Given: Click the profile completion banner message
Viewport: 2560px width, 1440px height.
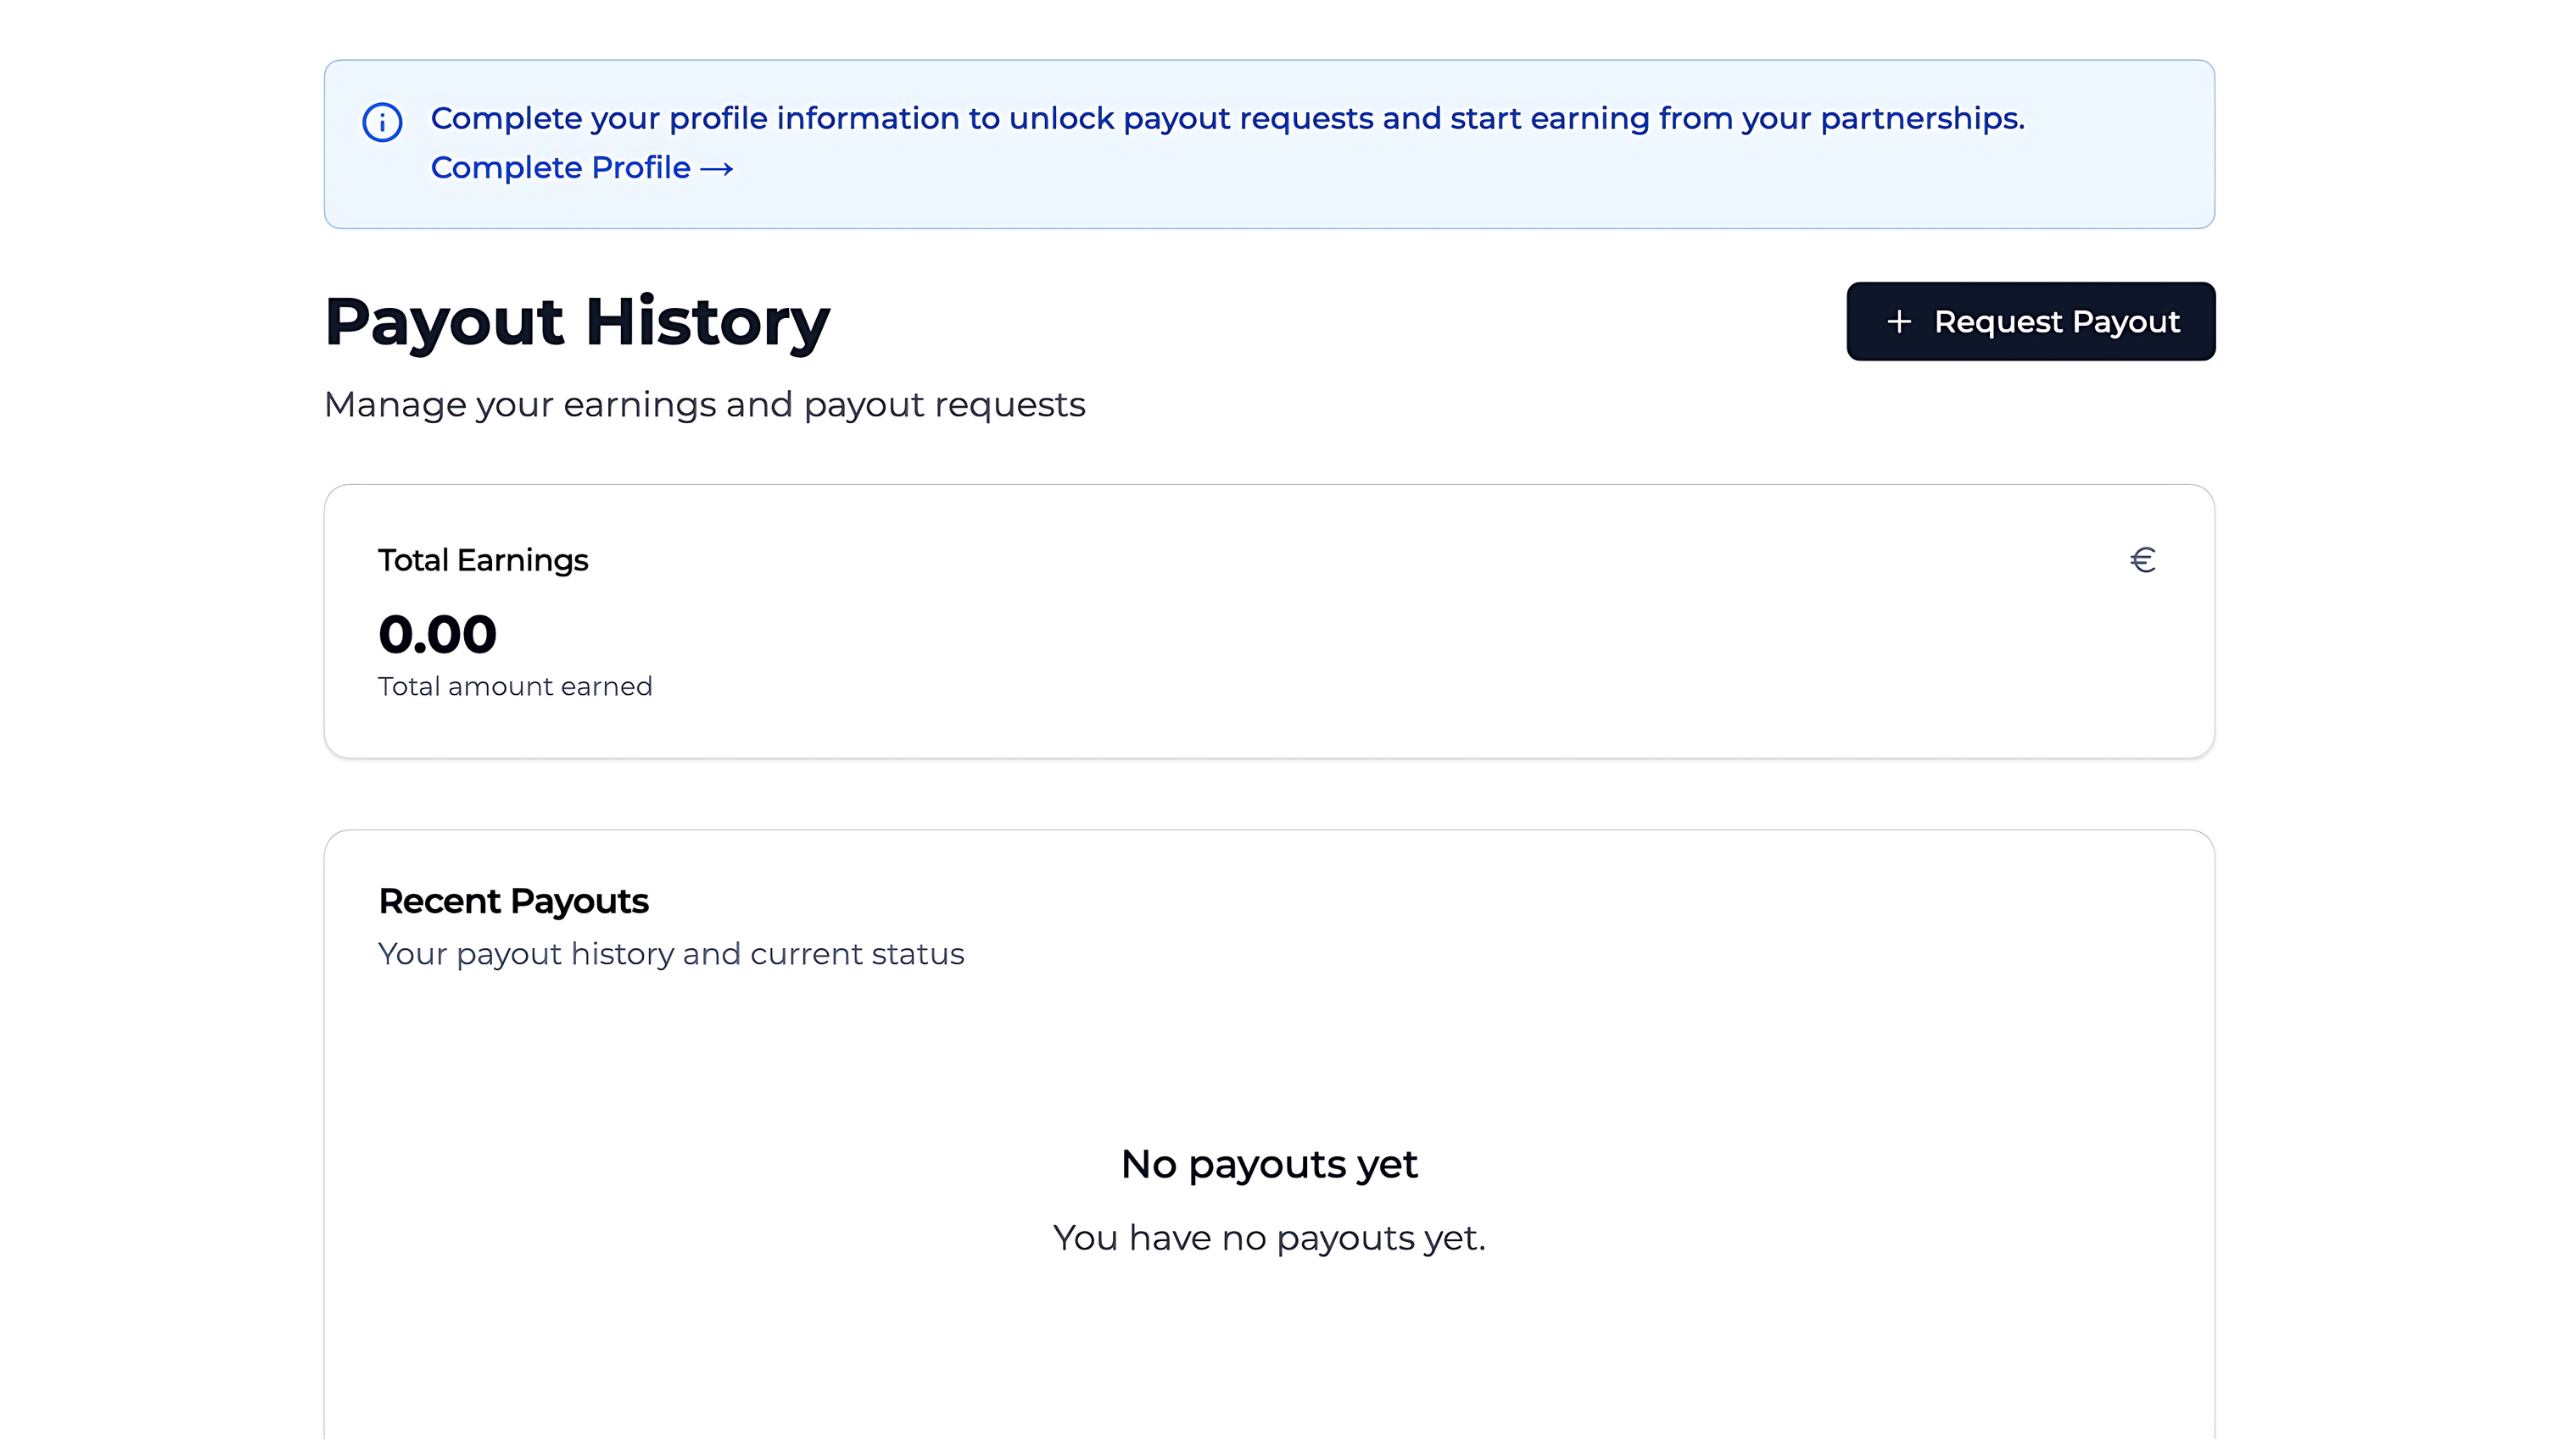Looking at the screenshot, I should (1227, 119).
